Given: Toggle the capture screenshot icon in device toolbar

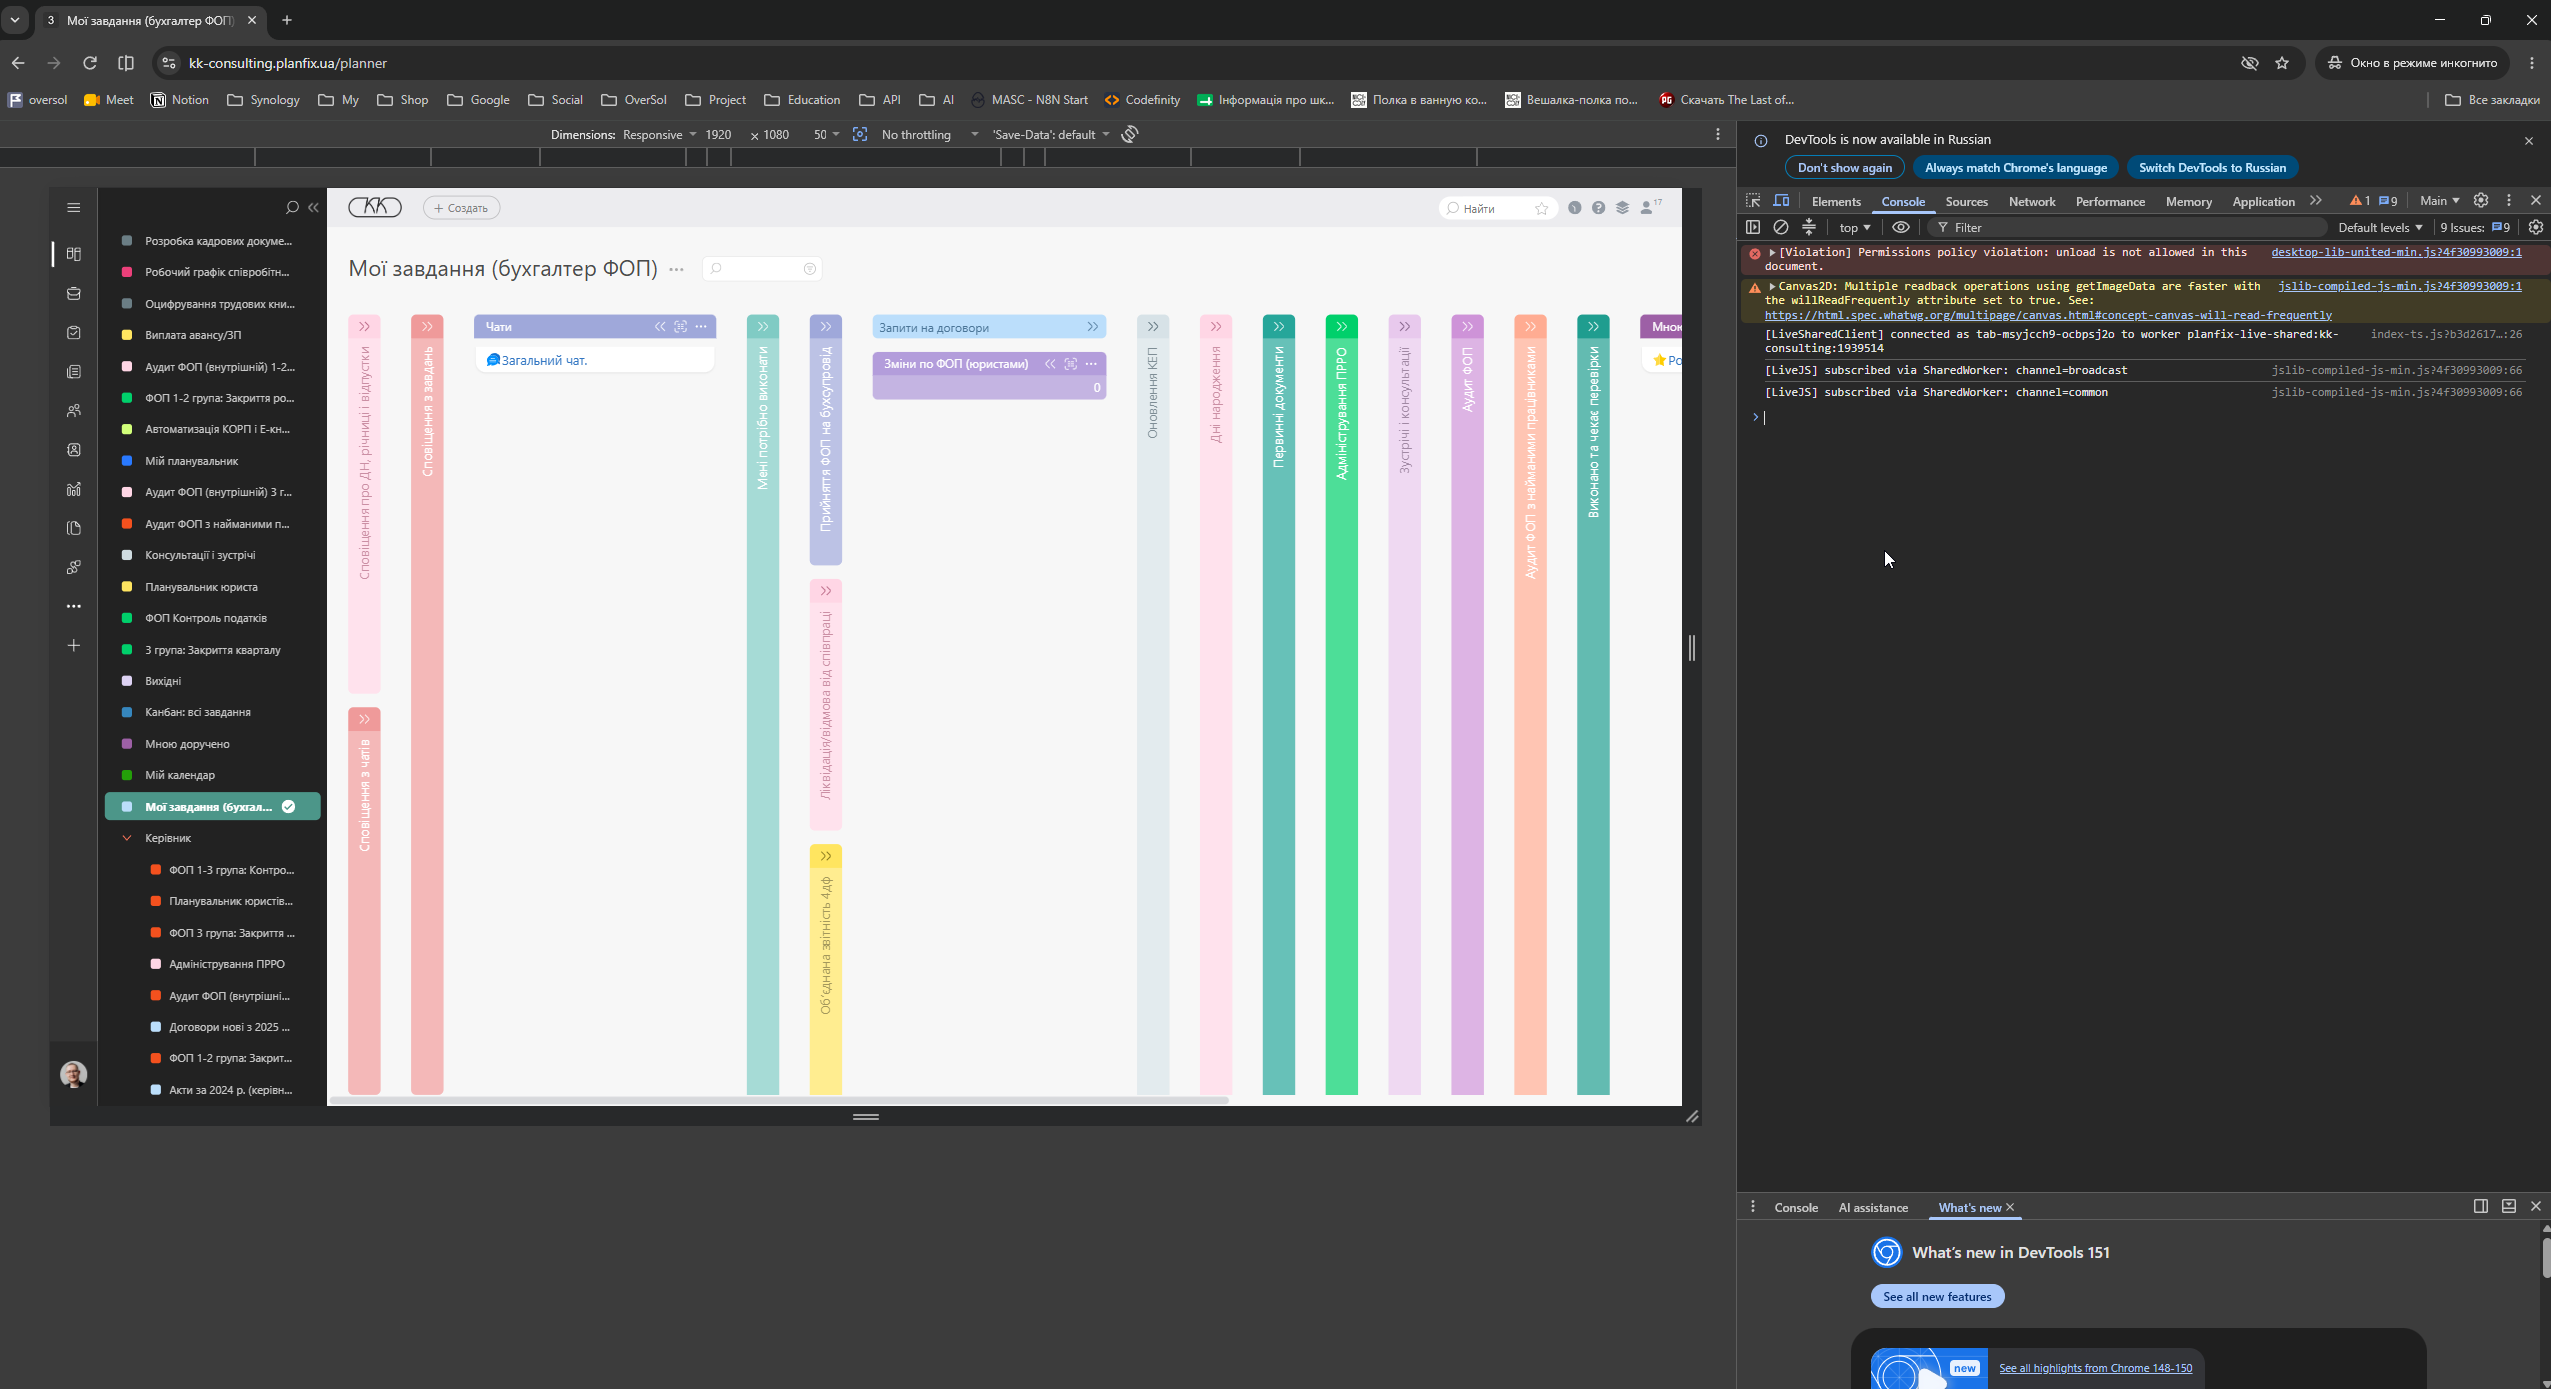Looking at the screenshot, I should (860, 134).
